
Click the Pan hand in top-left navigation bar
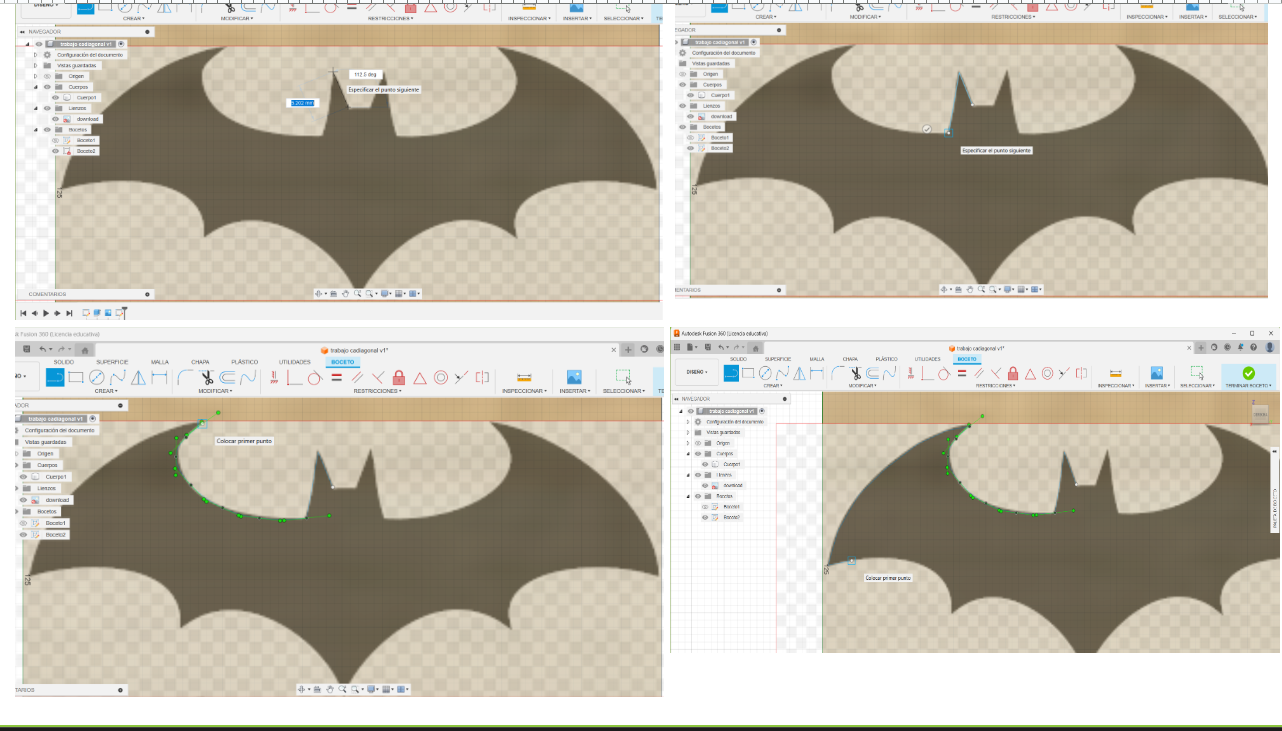pyautogui.click(x=345, y=293)
